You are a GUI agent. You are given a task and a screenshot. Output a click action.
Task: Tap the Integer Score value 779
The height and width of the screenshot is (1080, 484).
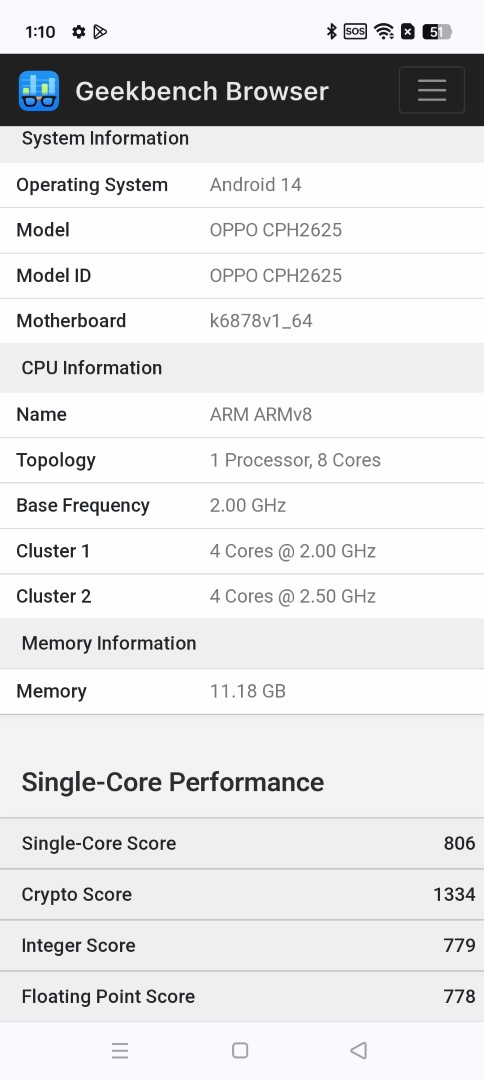click(x=459, y=945)
